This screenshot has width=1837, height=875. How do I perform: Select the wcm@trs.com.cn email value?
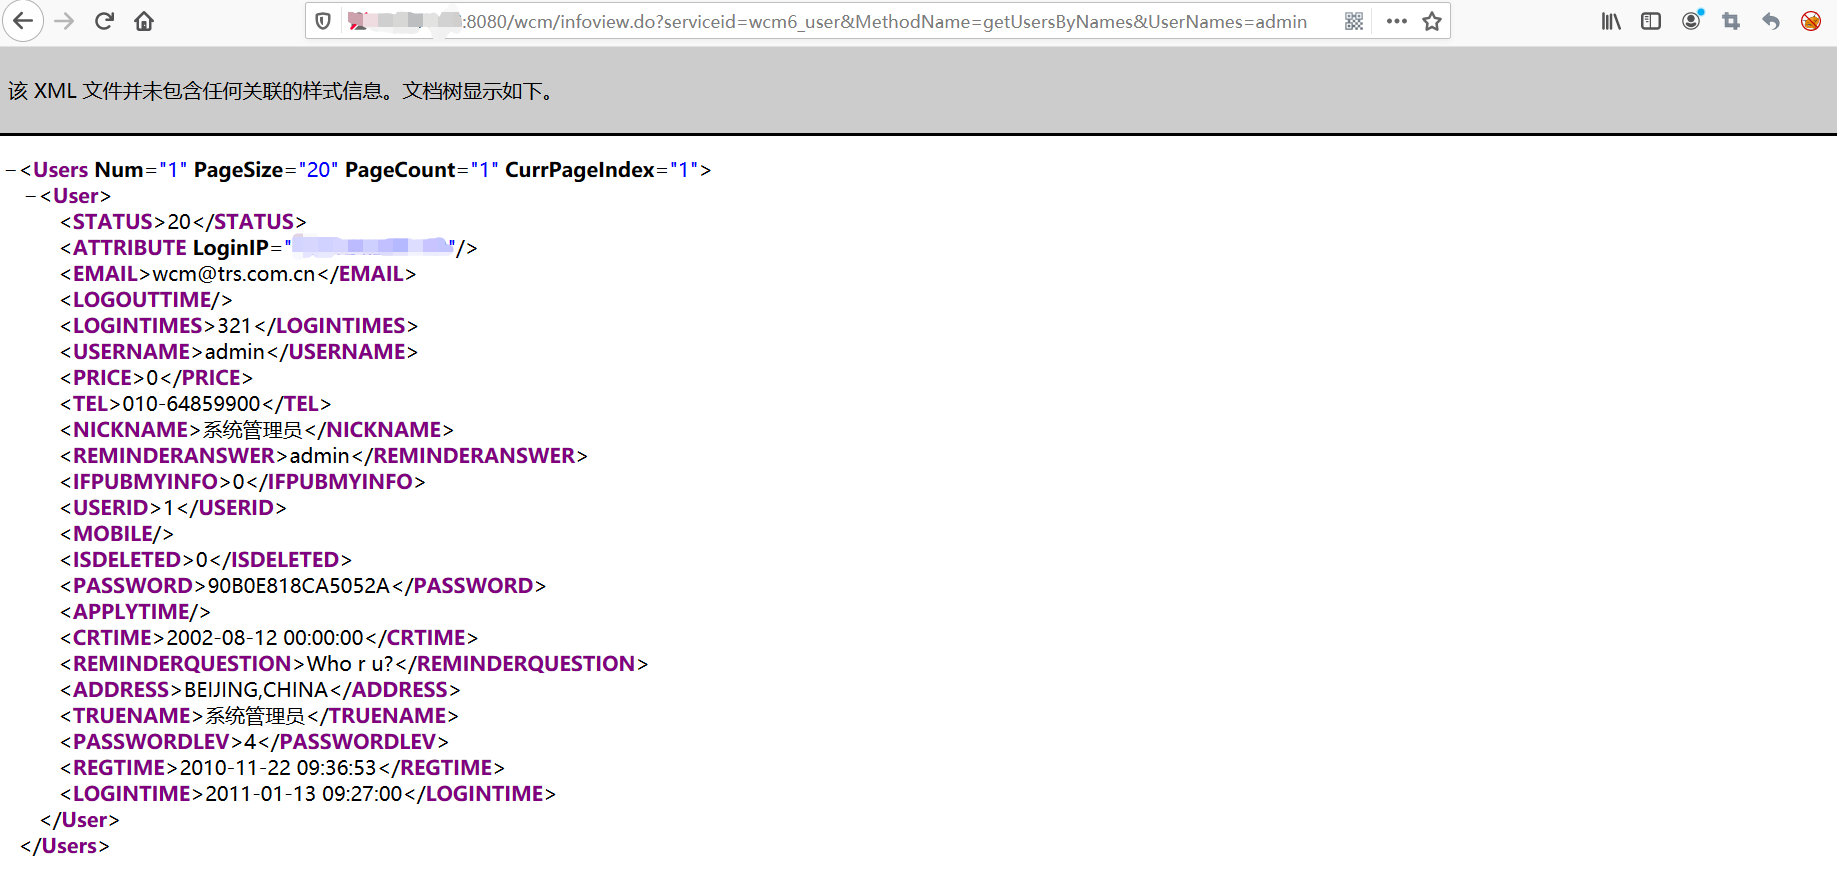(234, 274)
